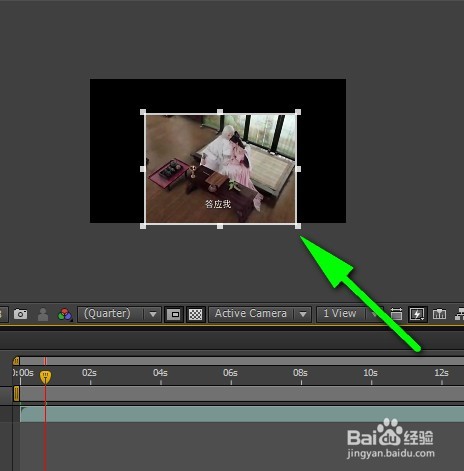Open the 1 View layout dropdown
Viewport: 464px width, 471px height.
[x=349, y=314]
